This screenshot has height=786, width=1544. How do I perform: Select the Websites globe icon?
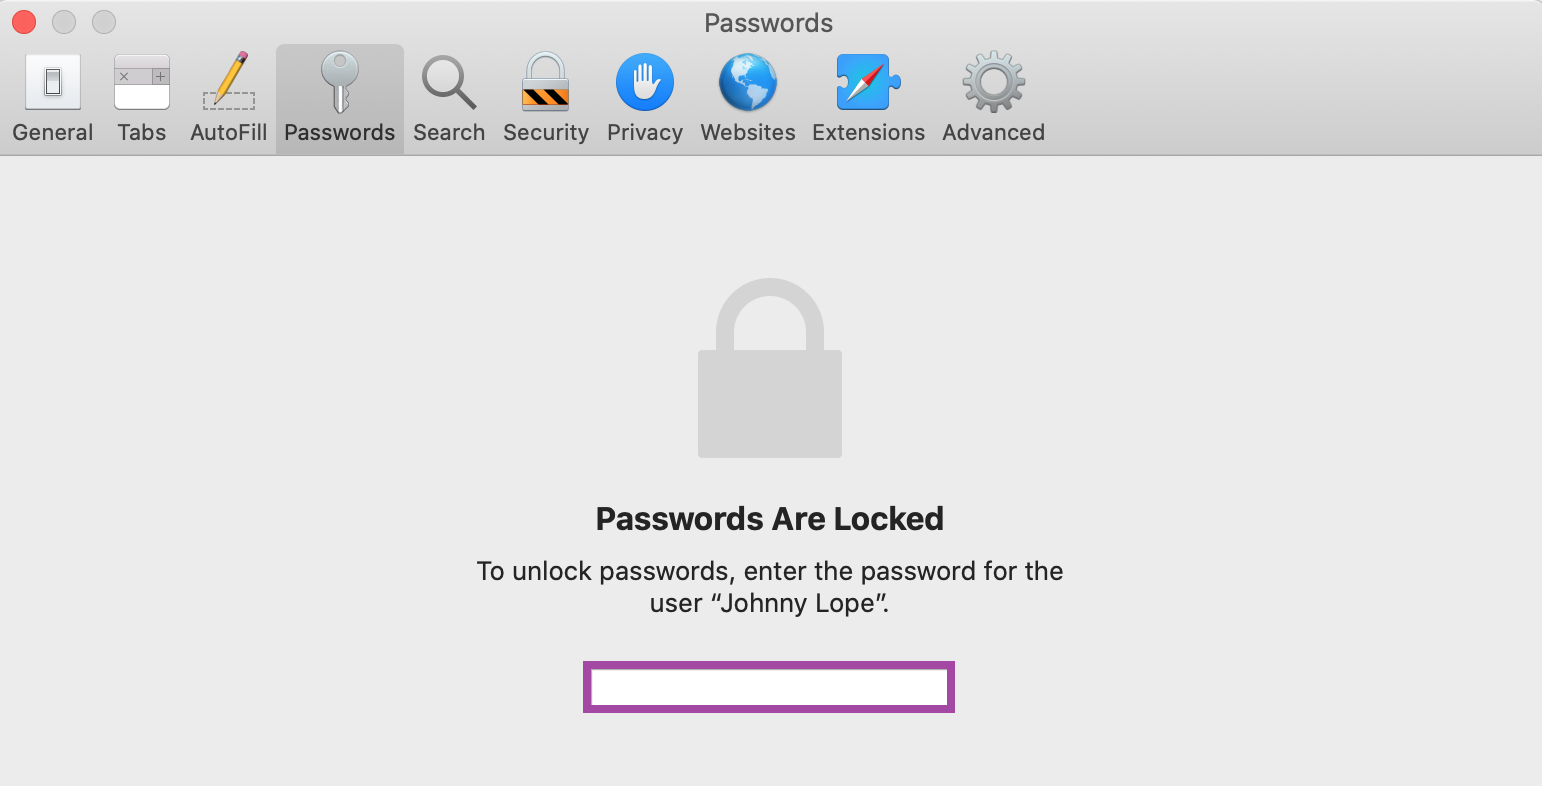pyautogui.click(x=748, y=82)
